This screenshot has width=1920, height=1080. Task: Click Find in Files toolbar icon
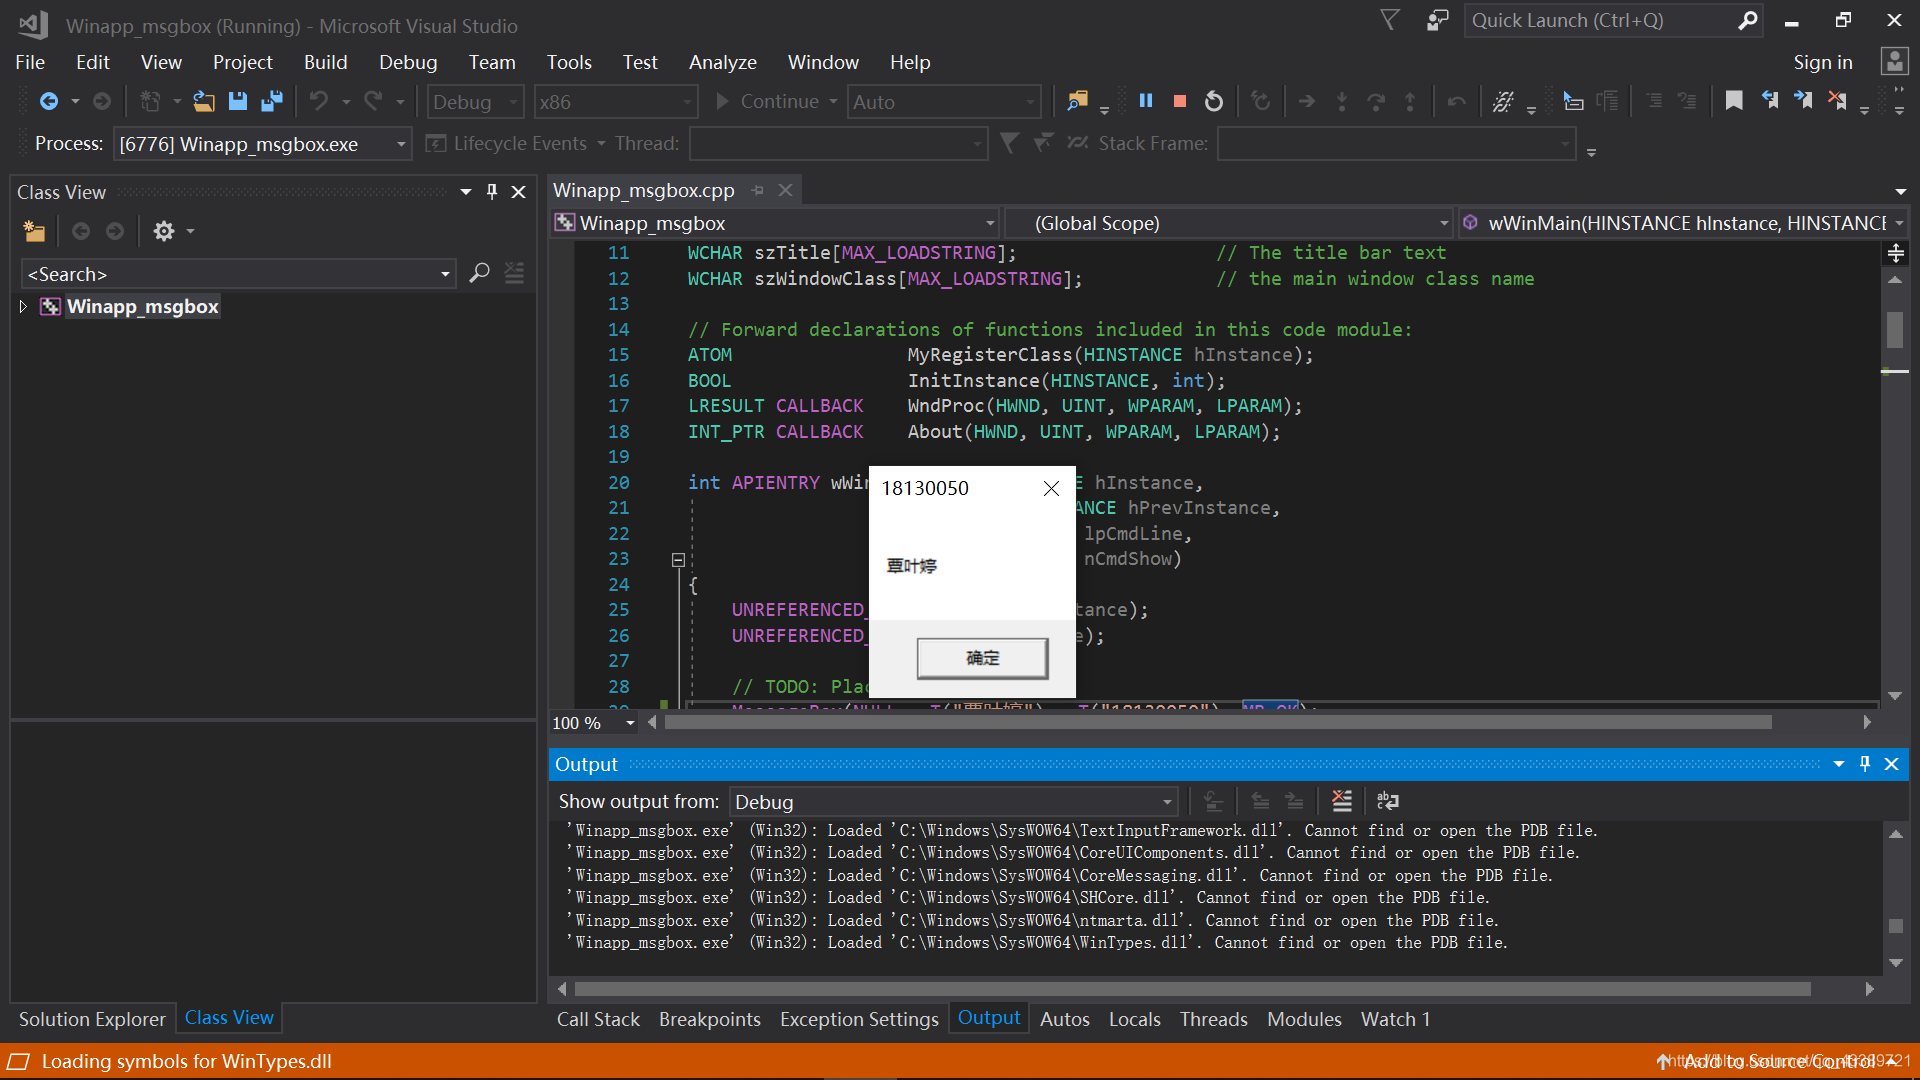click(1077, 101)
